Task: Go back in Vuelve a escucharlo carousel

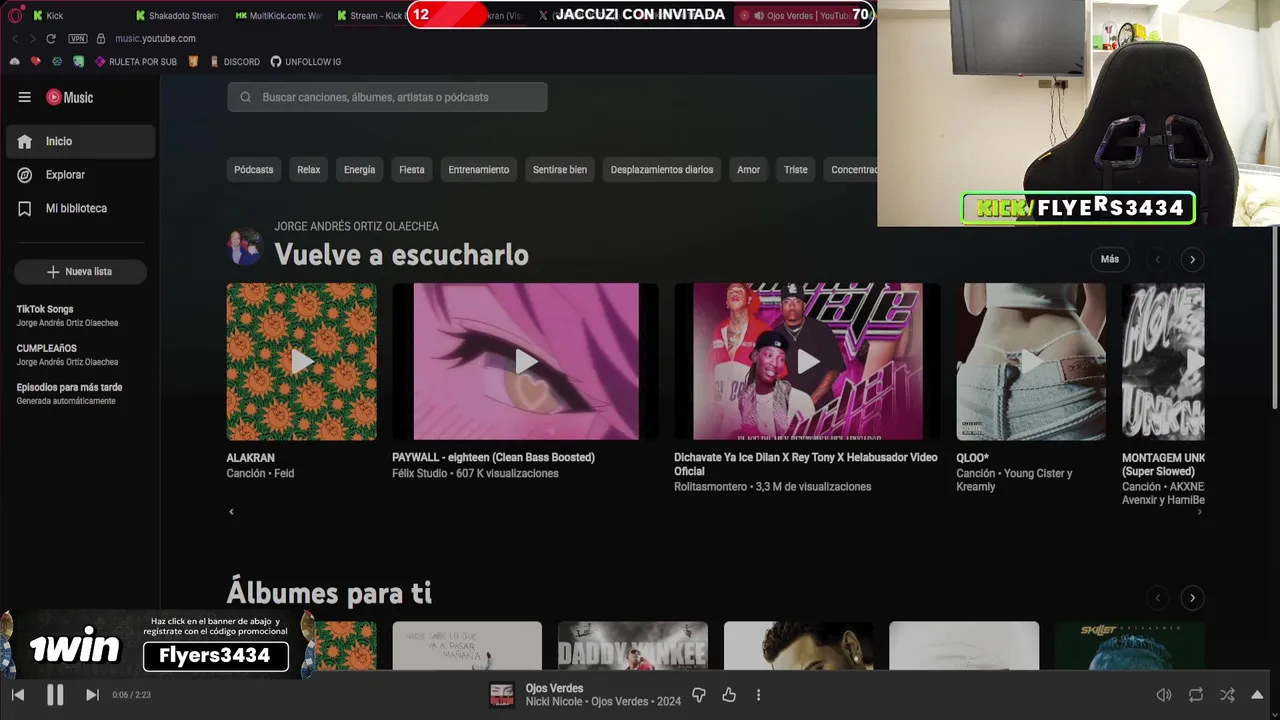Action: 1158,259
